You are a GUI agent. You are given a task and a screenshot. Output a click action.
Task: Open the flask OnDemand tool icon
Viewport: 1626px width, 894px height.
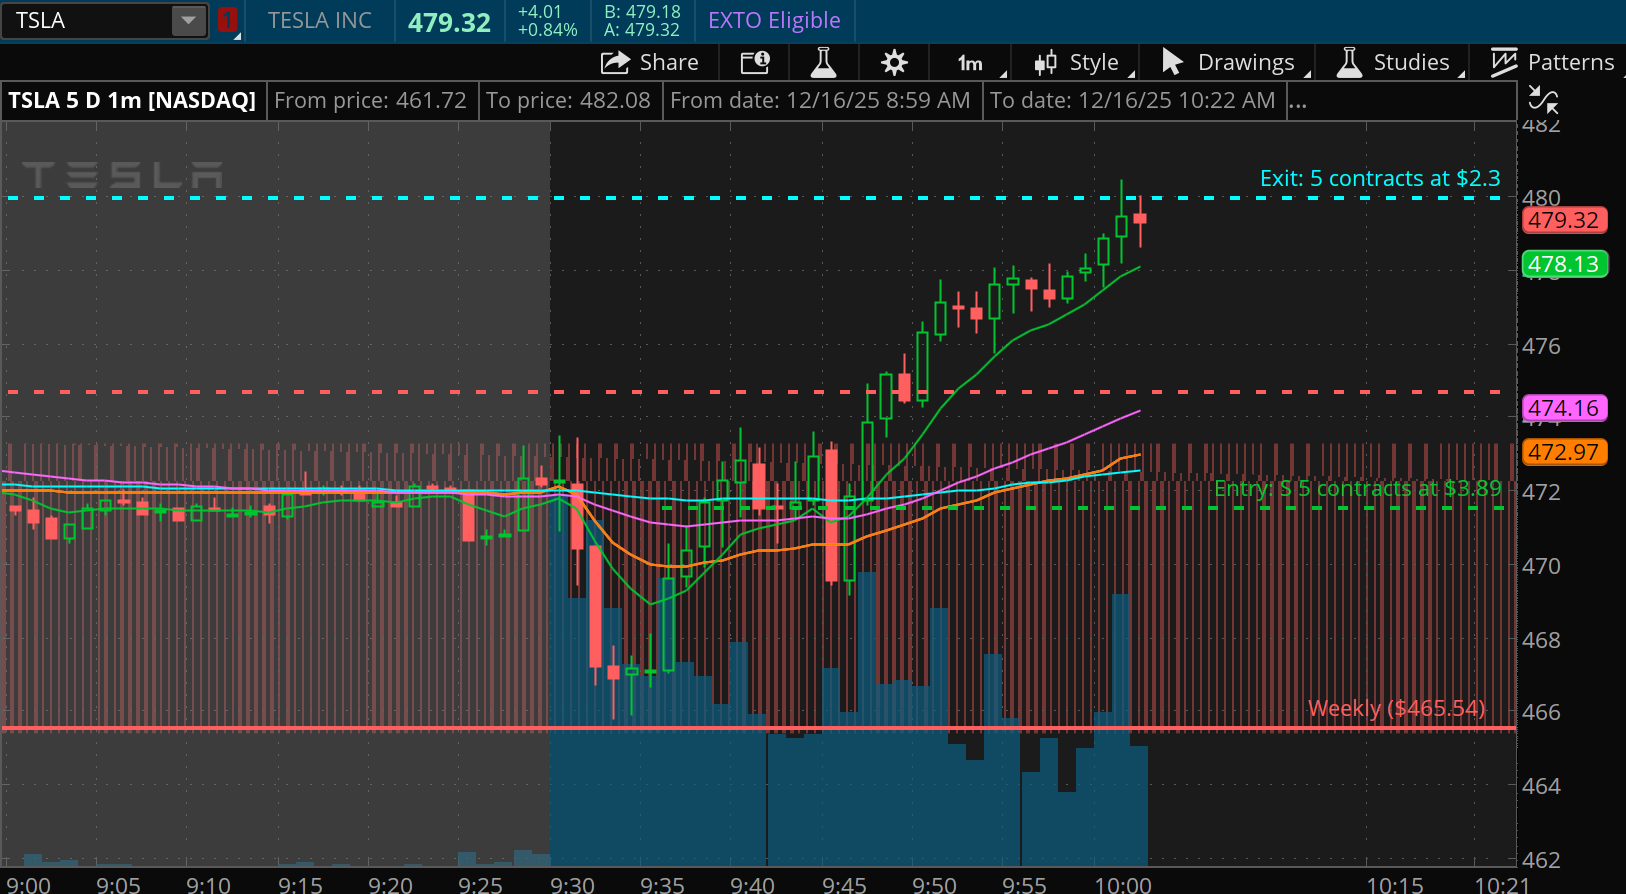point(823,63)
